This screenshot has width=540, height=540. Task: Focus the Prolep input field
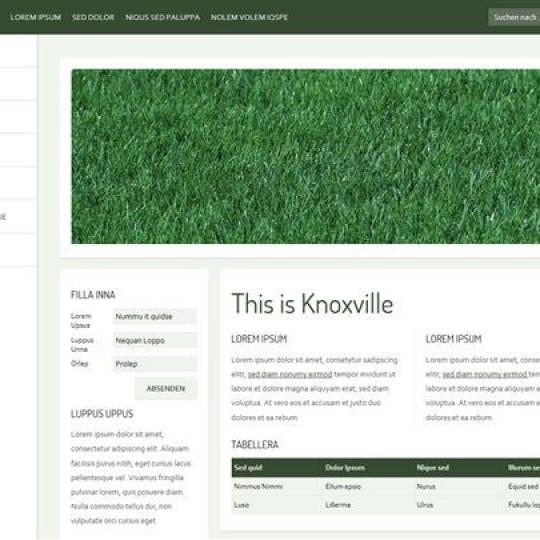point(155,364)
